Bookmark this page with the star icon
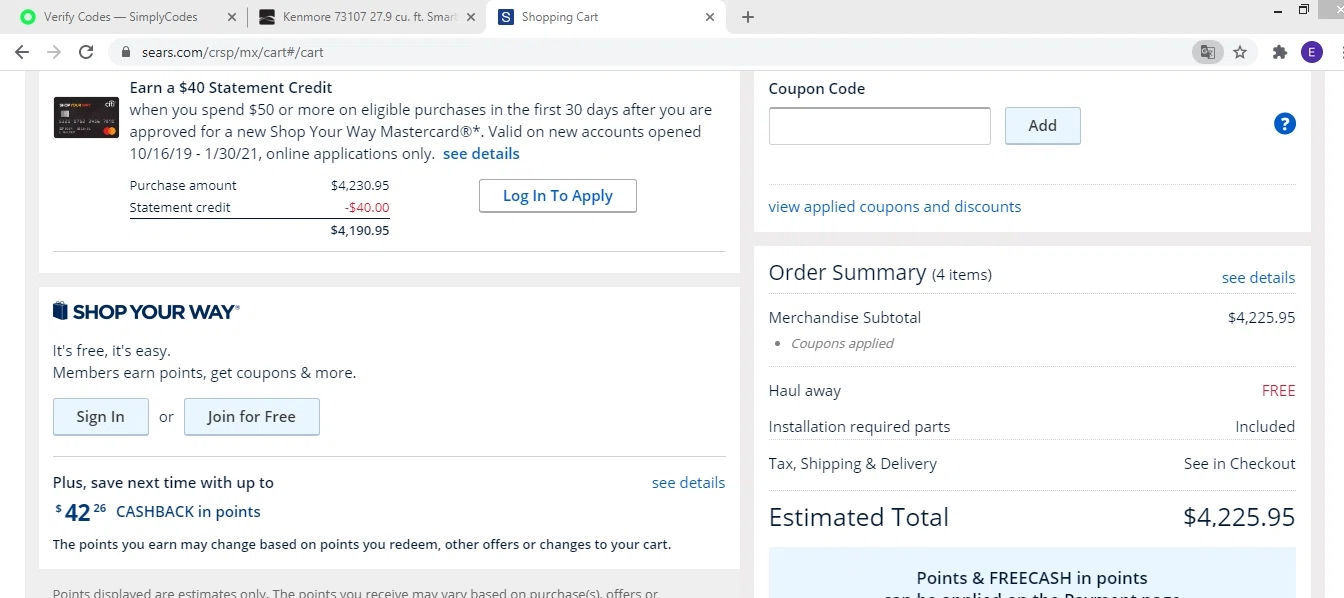 tap(1240, 52)
